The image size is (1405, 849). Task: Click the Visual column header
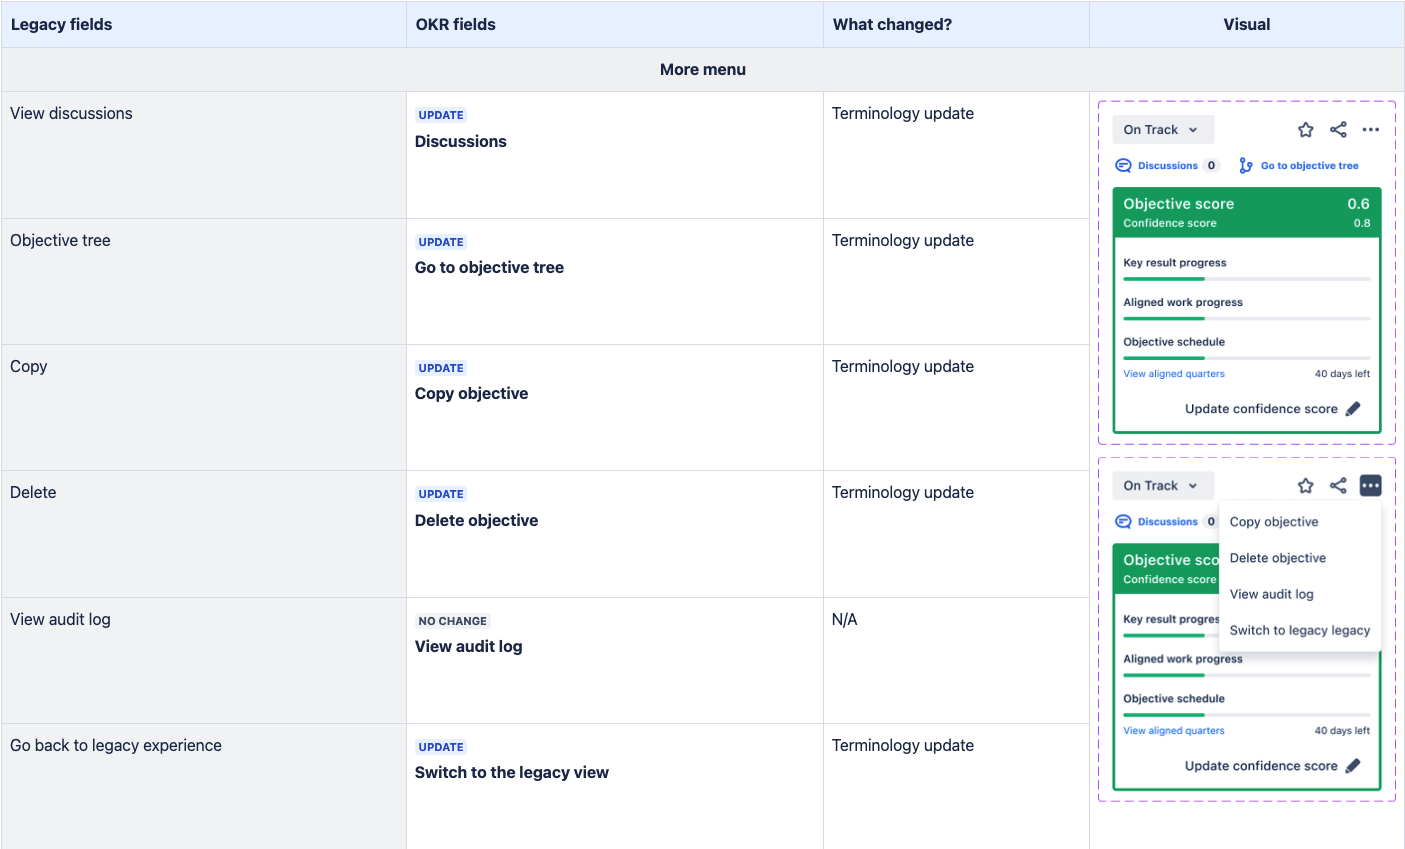click(1247, 24)
